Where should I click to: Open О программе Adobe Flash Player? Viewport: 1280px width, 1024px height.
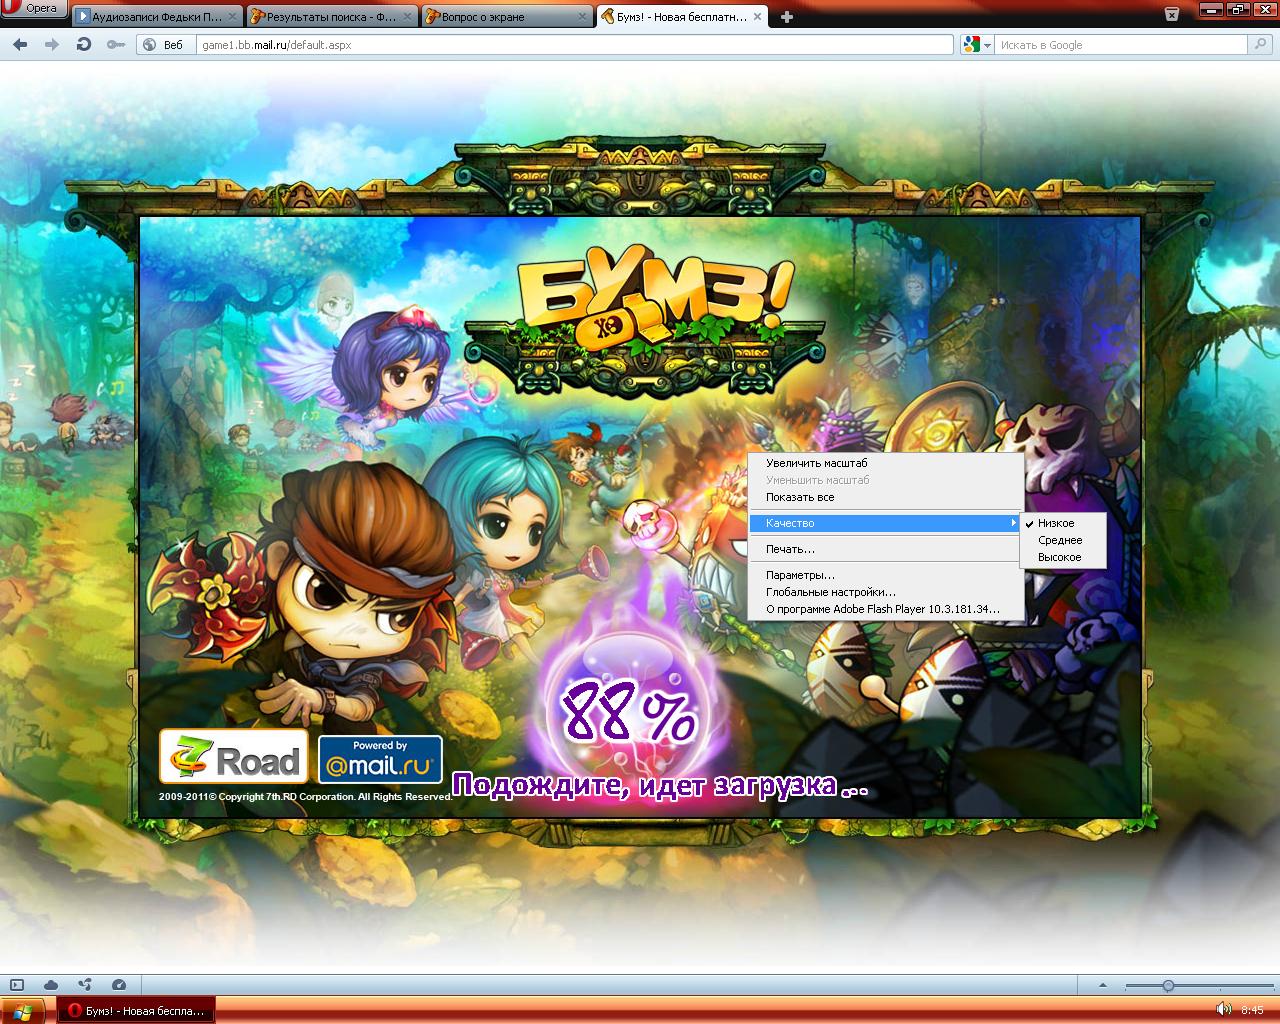[x=886, y=609]
